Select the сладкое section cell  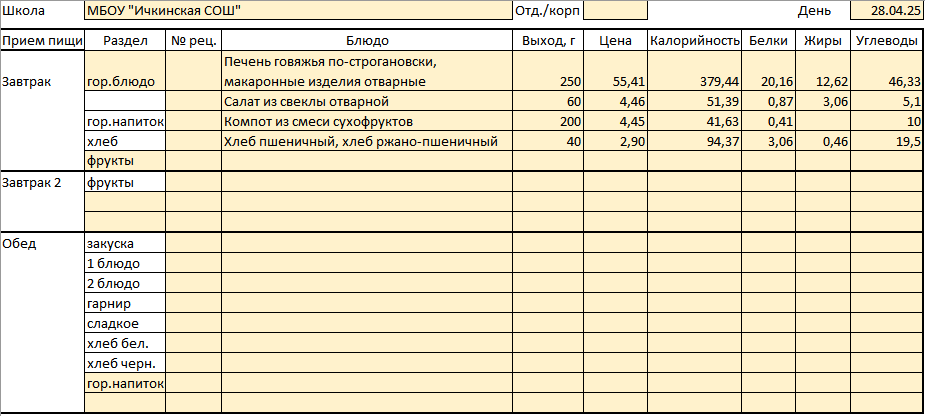point(125,323)
